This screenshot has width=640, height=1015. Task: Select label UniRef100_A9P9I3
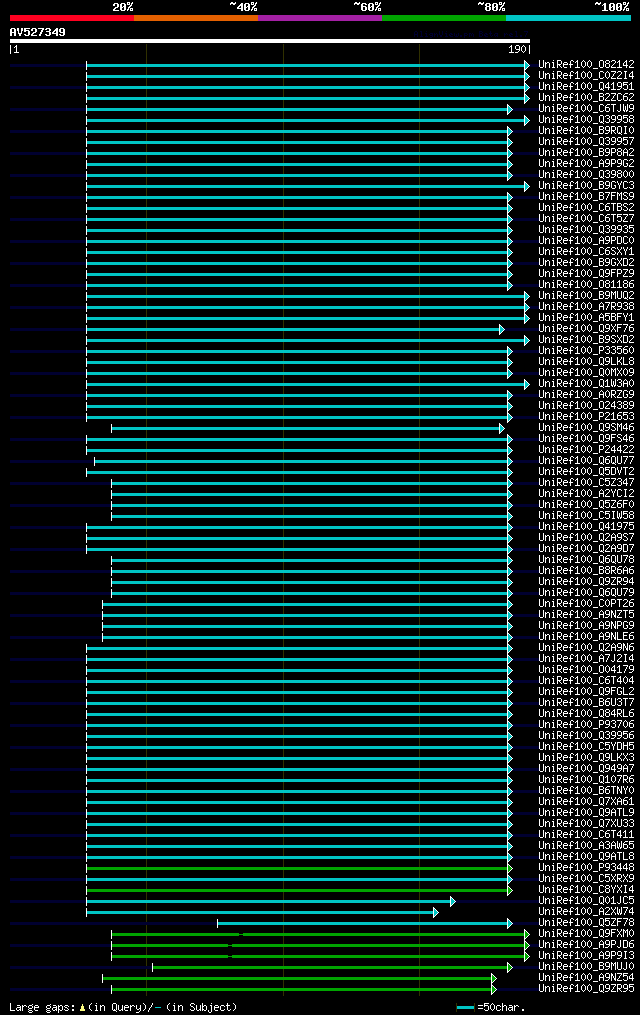pyautogui.click(x=586, y=955)
